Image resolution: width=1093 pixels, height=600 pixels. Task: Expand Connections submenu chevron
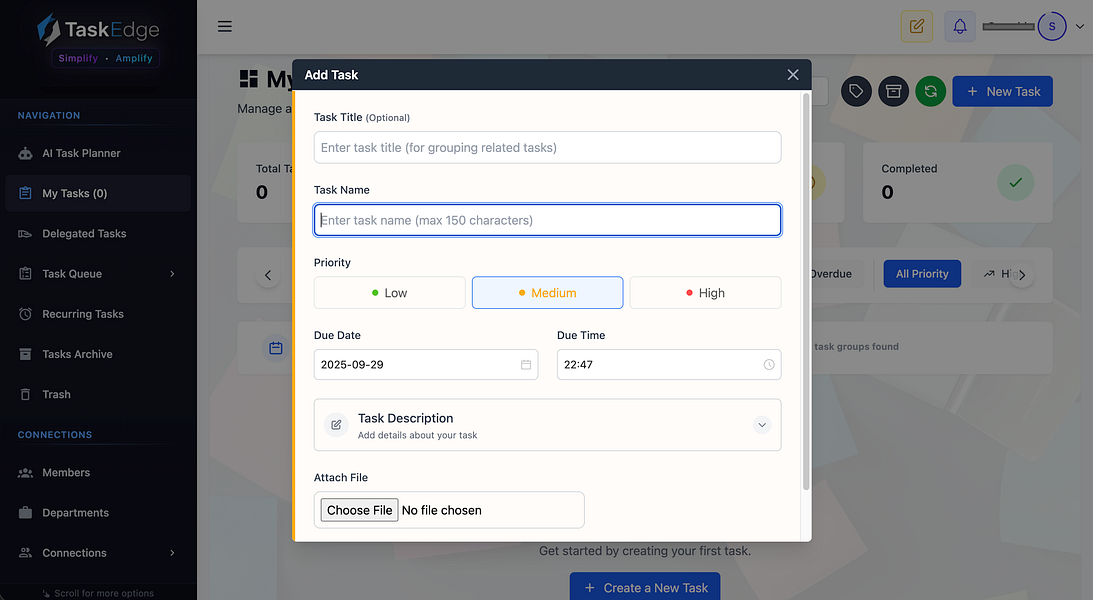172,553
